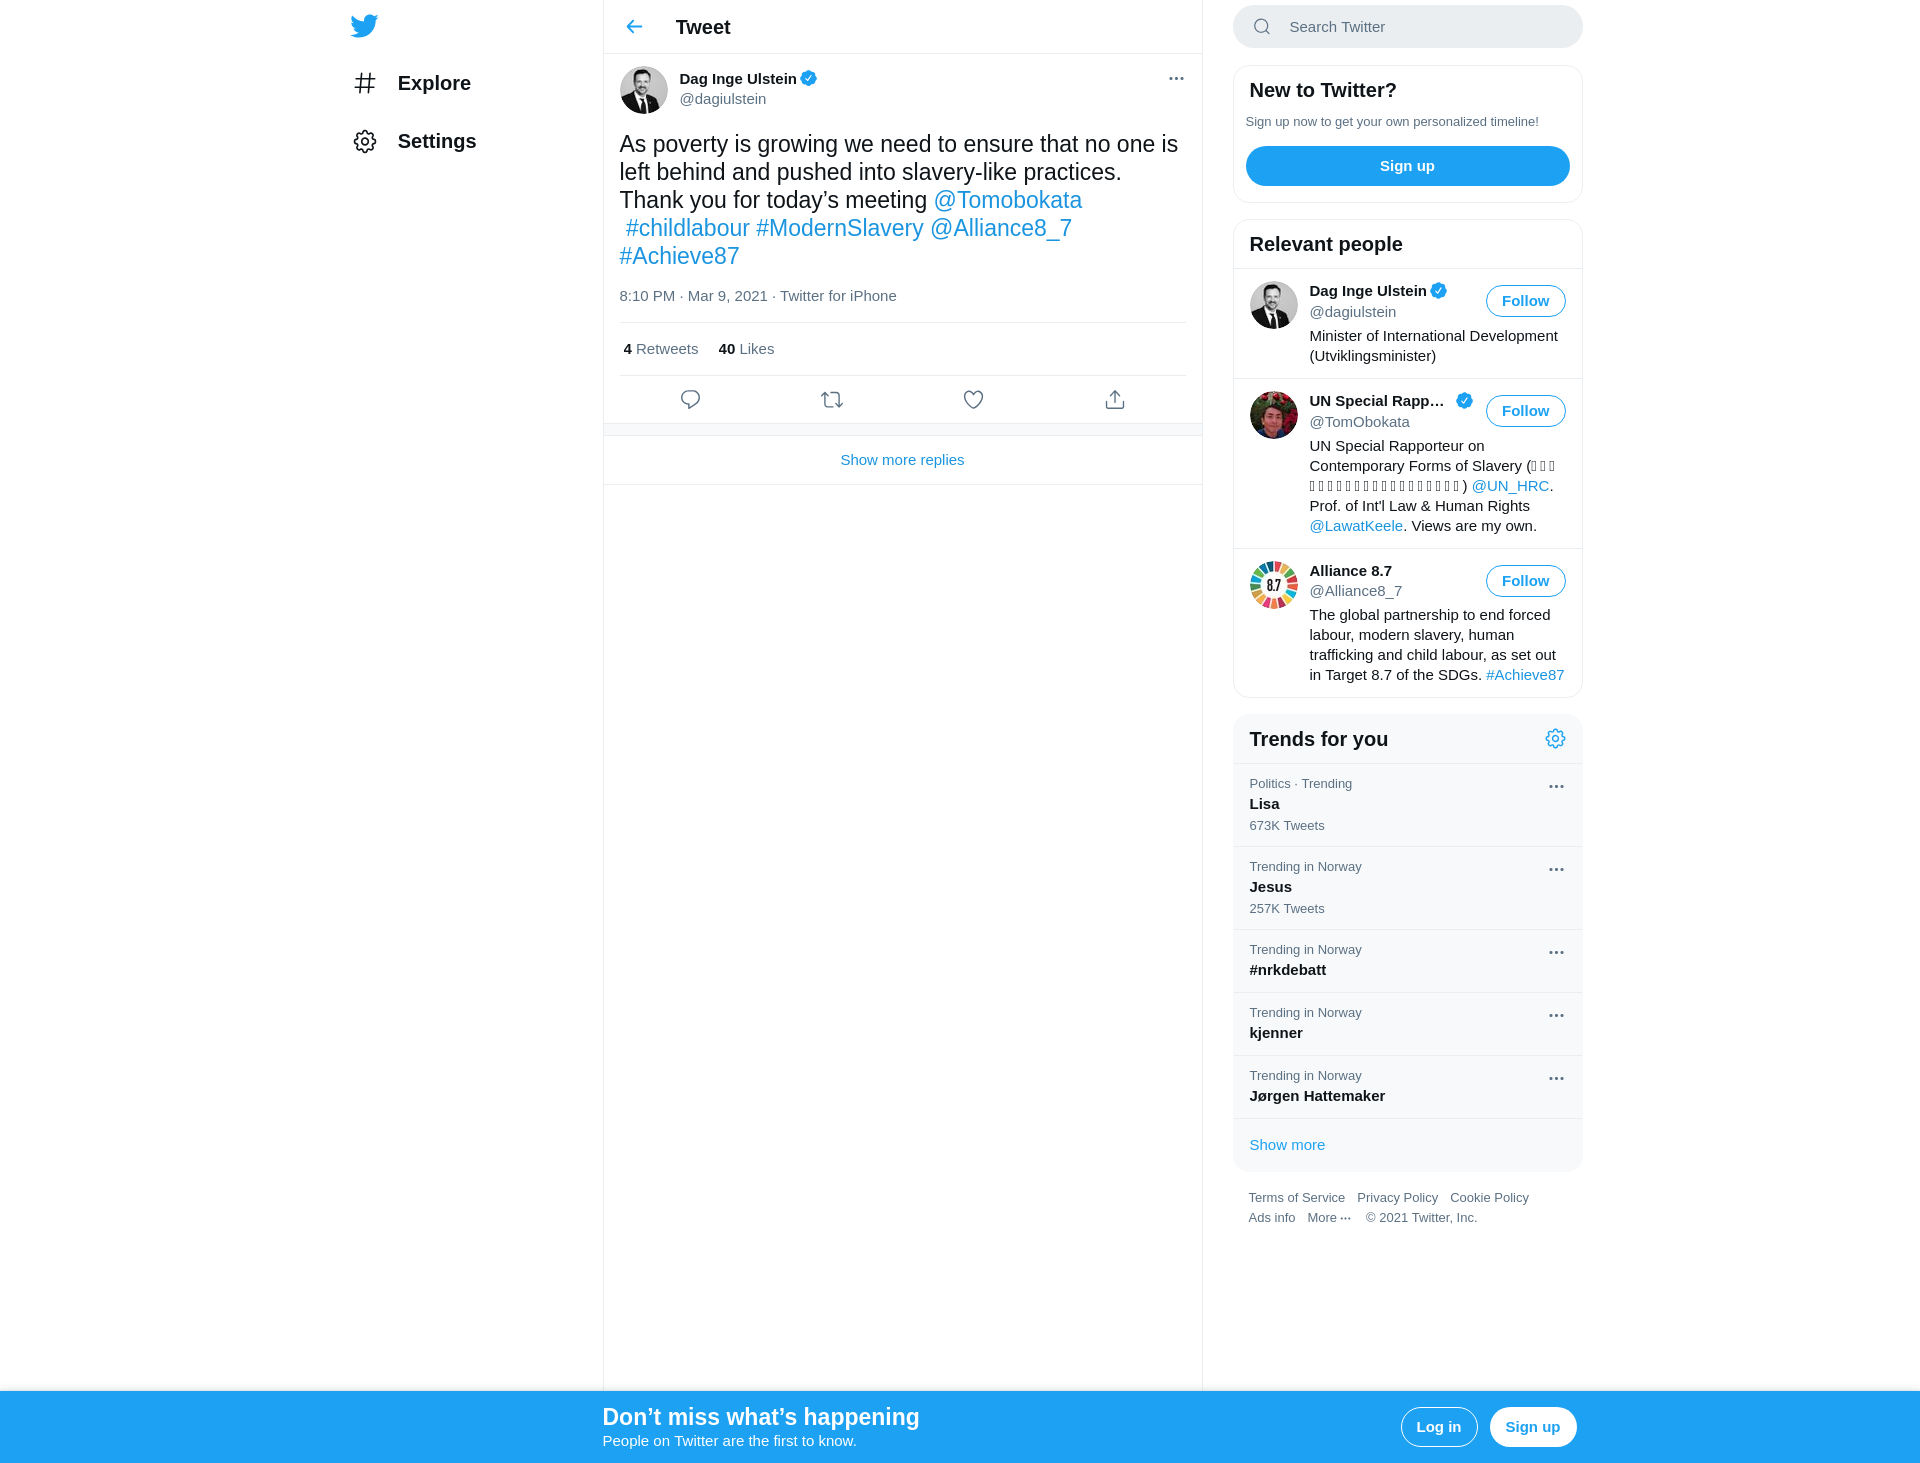Open the Explore hashtag icon

click(365, 83)
